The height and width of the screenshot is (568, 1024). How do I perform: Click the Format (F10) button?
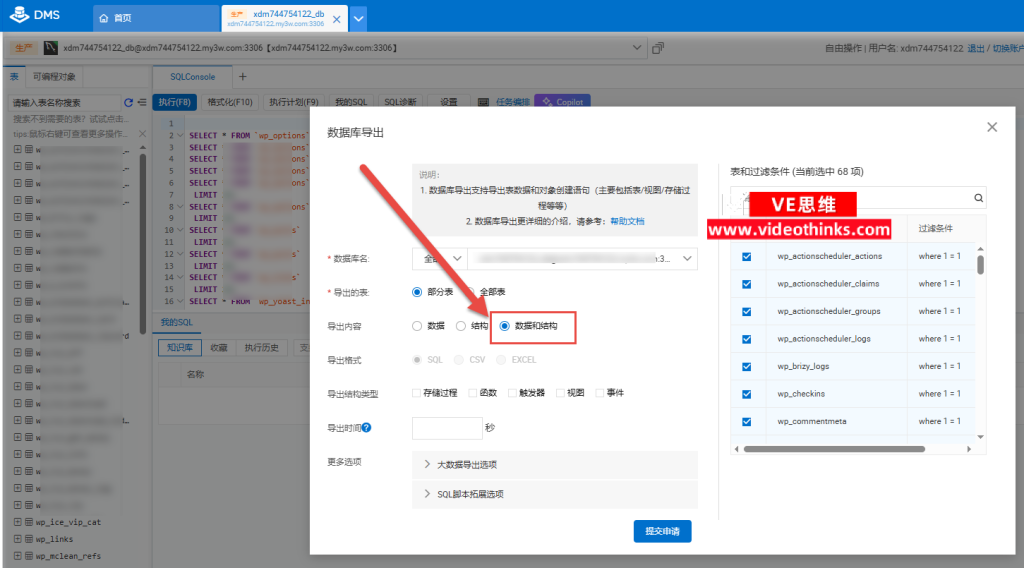(x=230, y=102)
